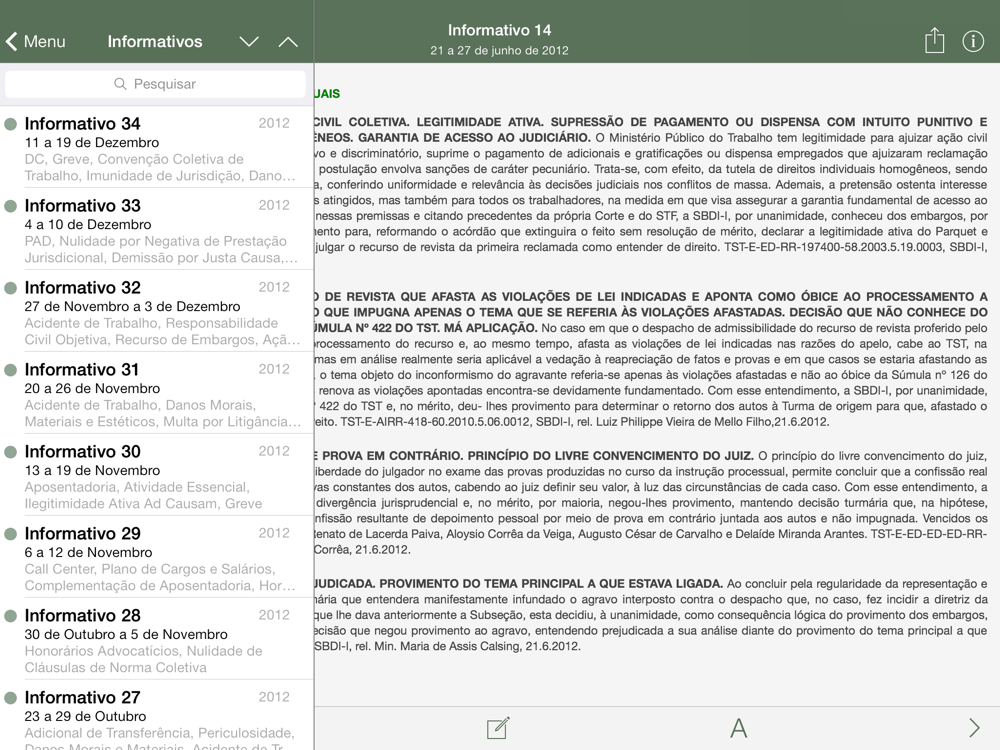Tap the green dot beside Informativo 27
This screenshot has width=1000, height=750.
[x=10, y=698]
